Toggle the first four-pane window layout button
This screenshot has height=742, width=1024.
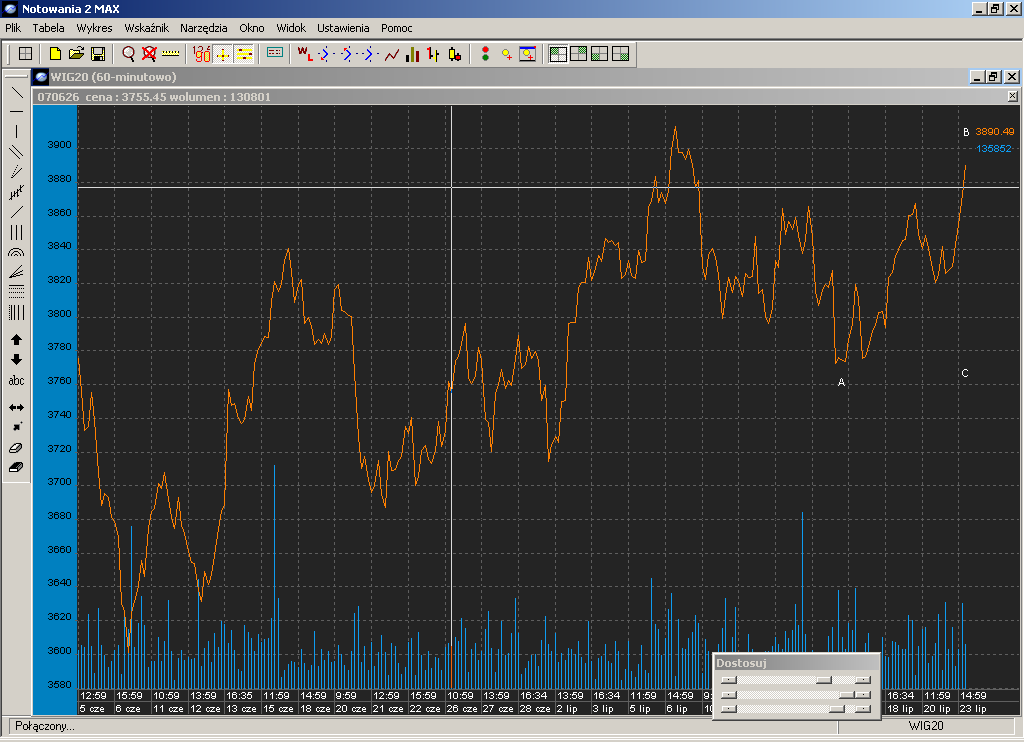coord(558,54)
